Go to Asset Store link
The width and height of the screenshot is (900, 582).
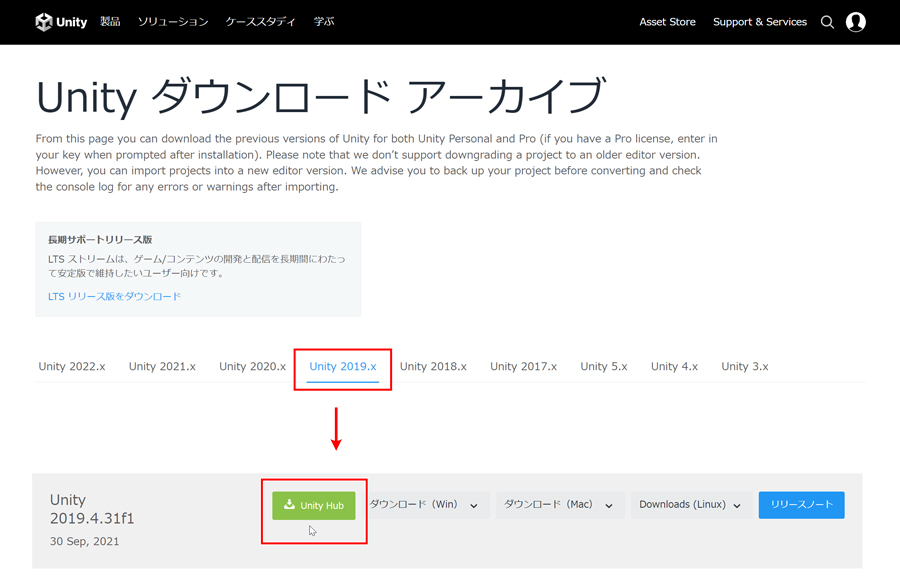click(x=667, y=22)
